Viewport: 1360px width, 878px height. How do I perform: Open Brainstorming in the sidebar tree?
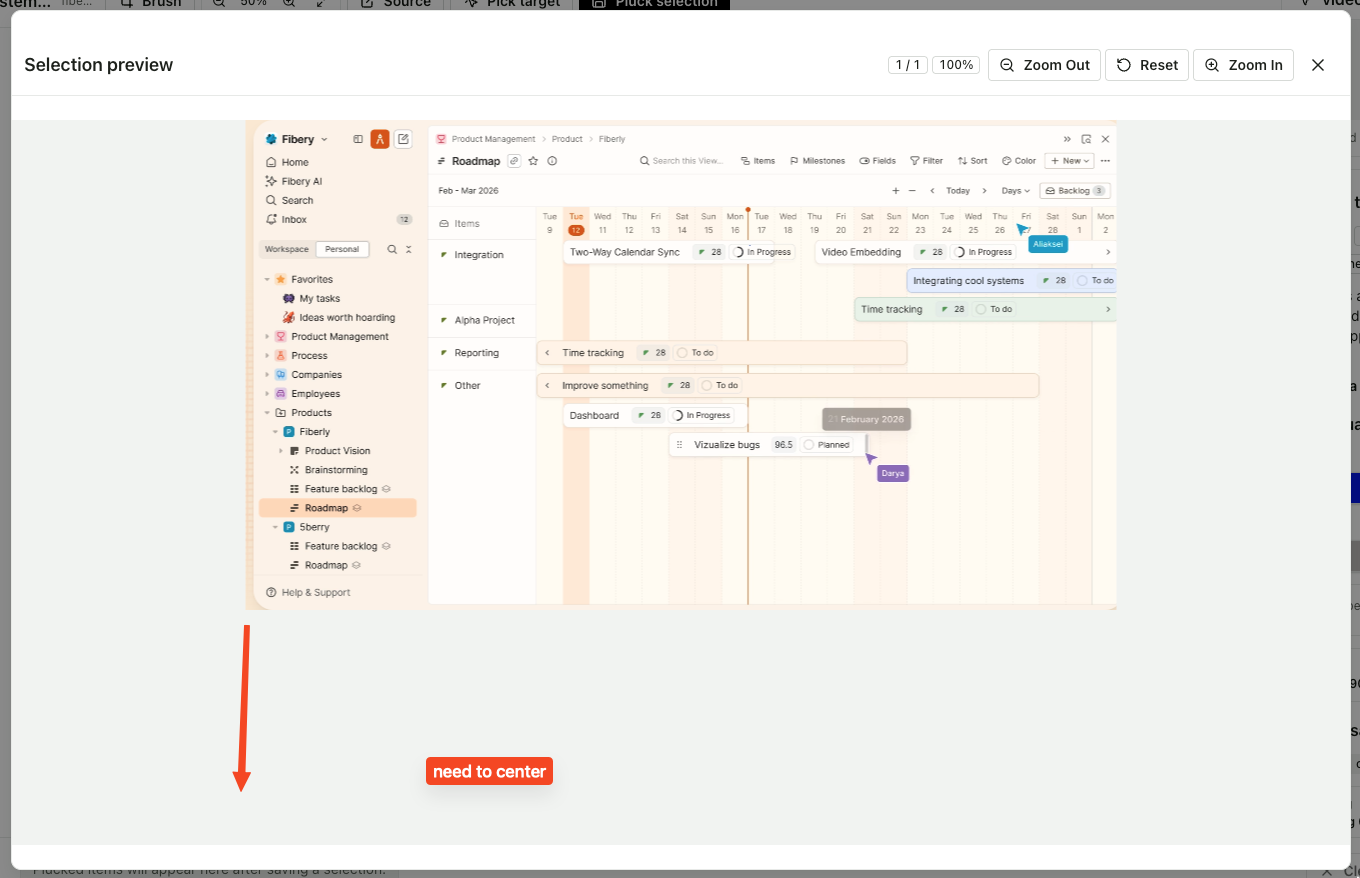(x=336, y=470)
